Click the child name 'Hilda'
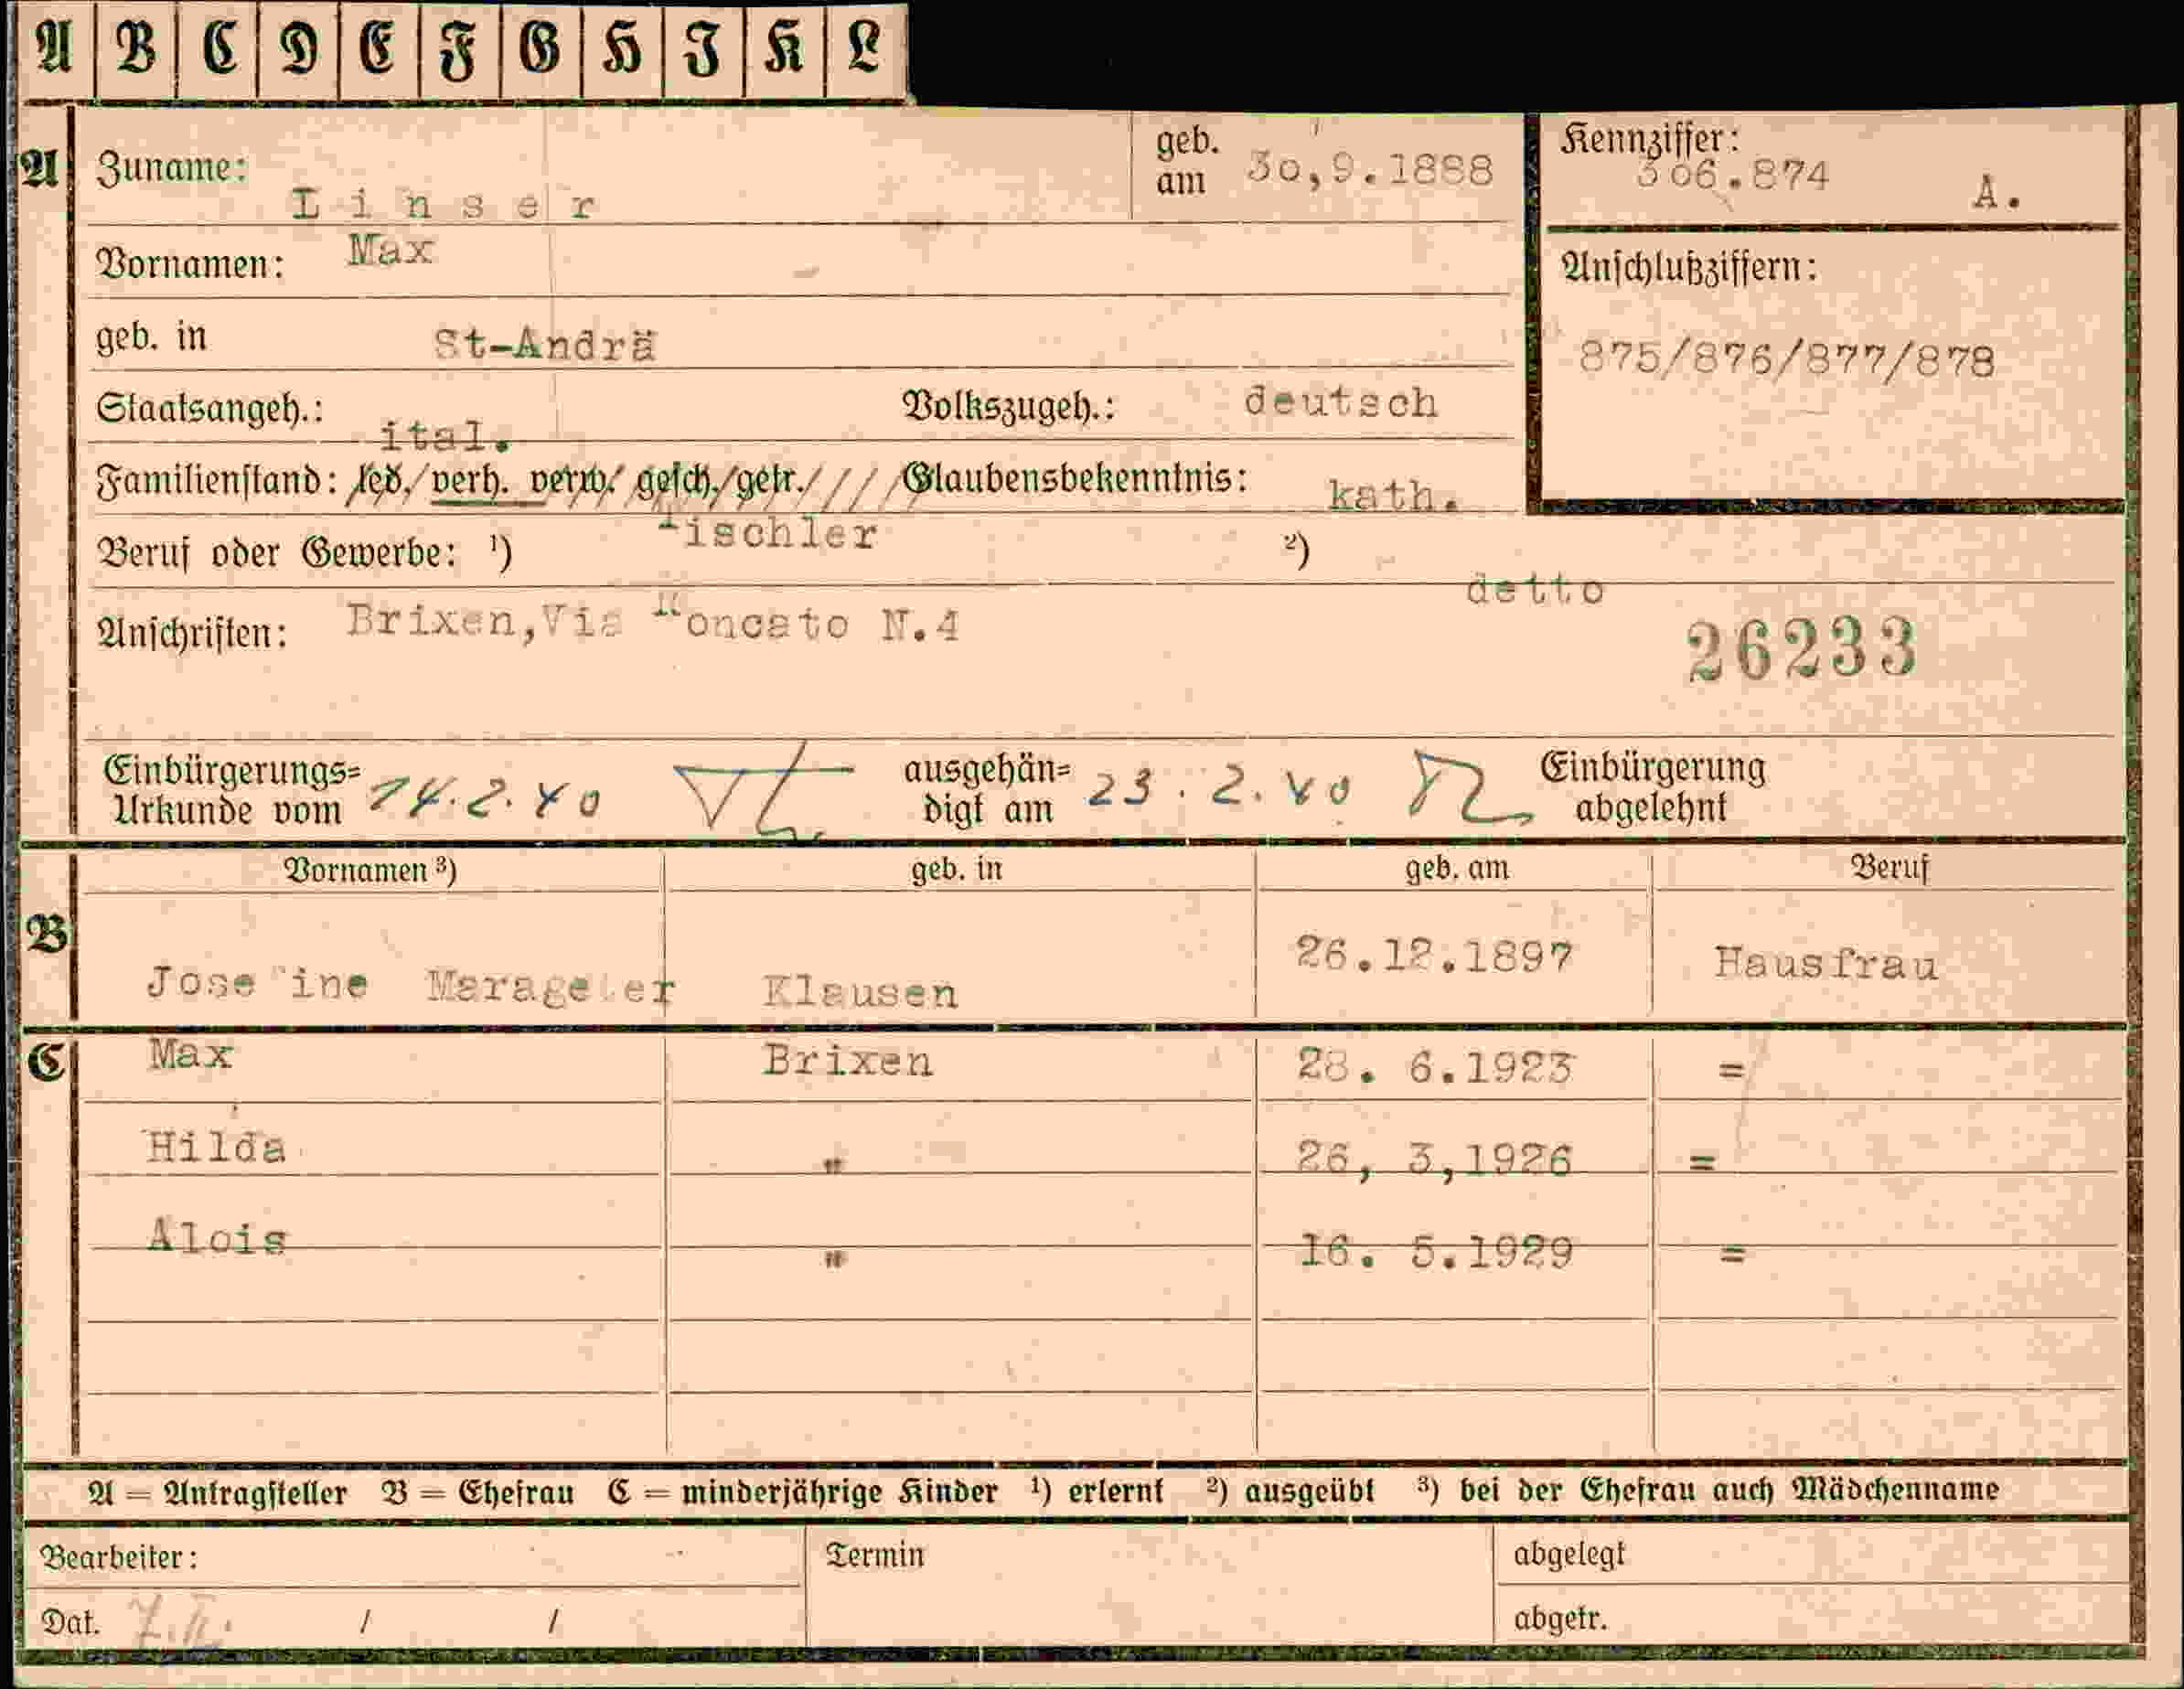Image resolution: width=2184 pixels, height=1689 pixels. pos(216,1147)
